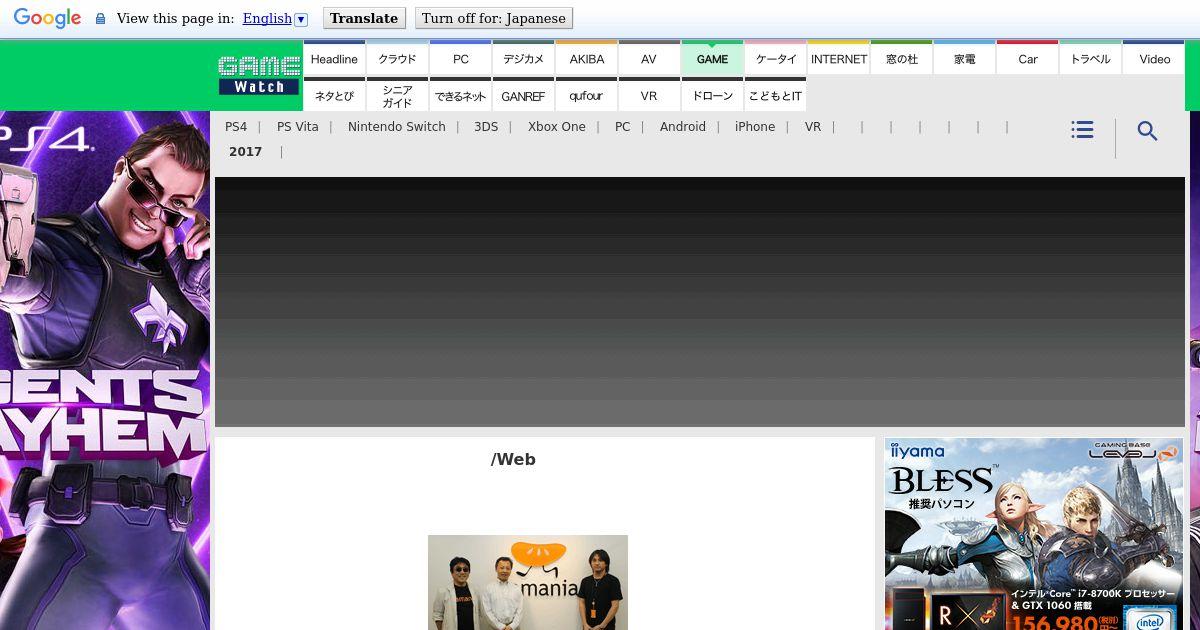Click the blue padlock icon
Viewport: 1200px width, 630px height.
tap(100, 19)
